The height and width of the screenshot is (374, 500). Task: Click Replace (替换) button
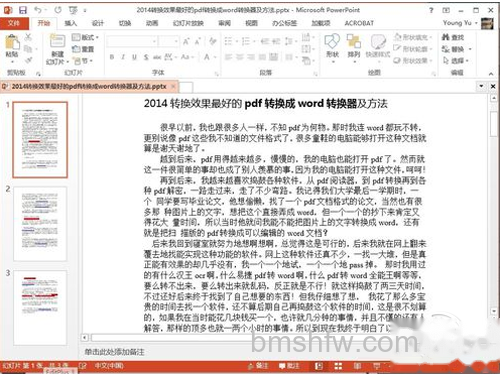[x=456, y=49]
